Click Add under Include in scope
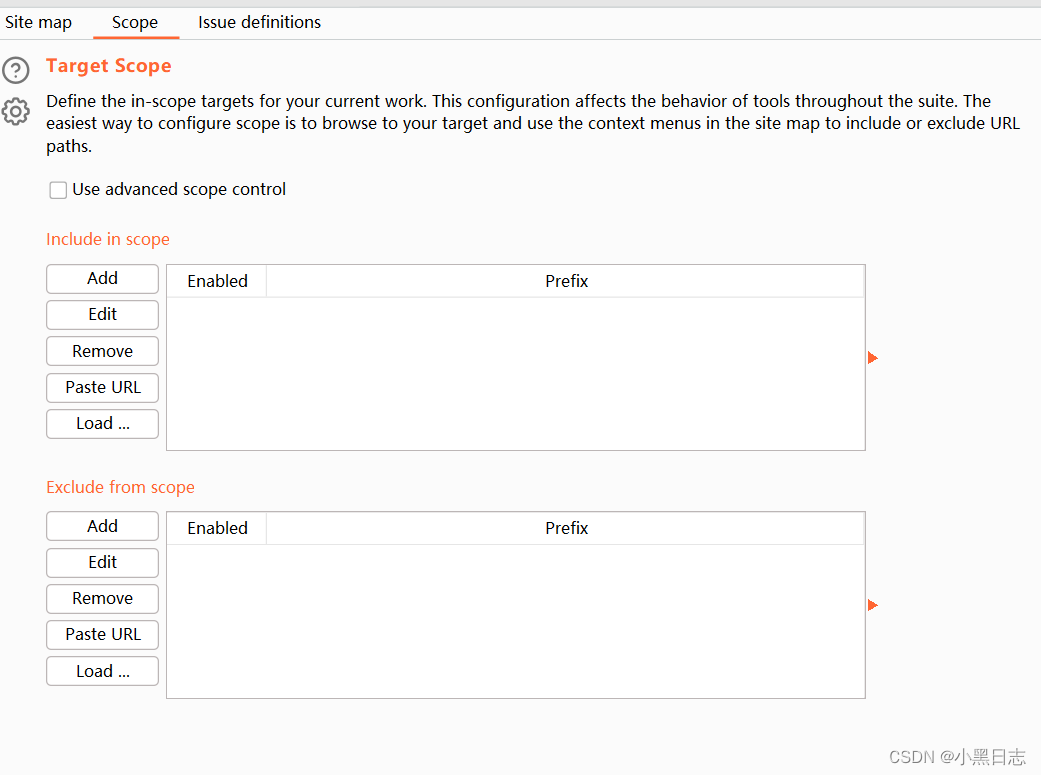Image resolution: width=1041 pixels, height=775 pixels. 102,279
